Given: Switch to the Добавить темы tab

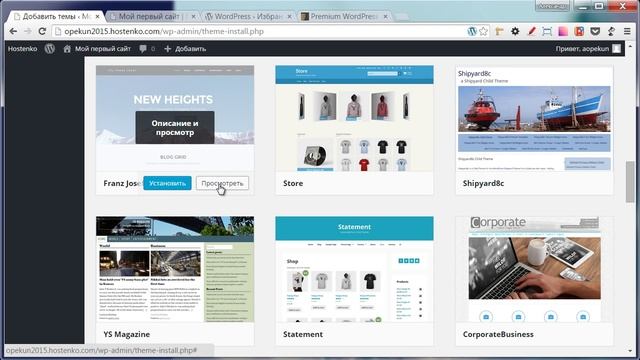Looking at the screenshot, I should coord(56,16).
